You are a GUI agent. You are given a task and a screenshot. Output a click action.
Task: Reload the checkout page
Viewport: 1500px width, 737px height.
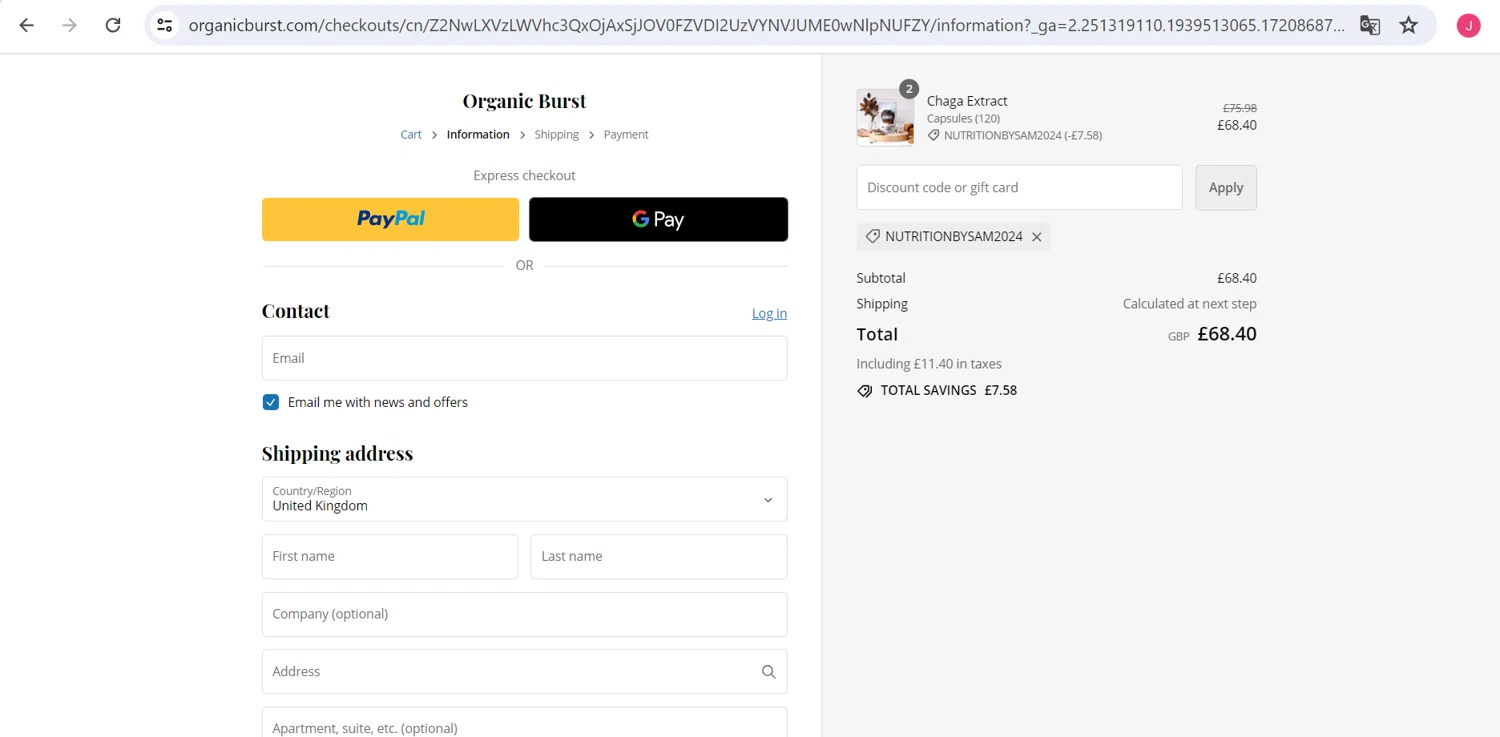coord(113,25)
